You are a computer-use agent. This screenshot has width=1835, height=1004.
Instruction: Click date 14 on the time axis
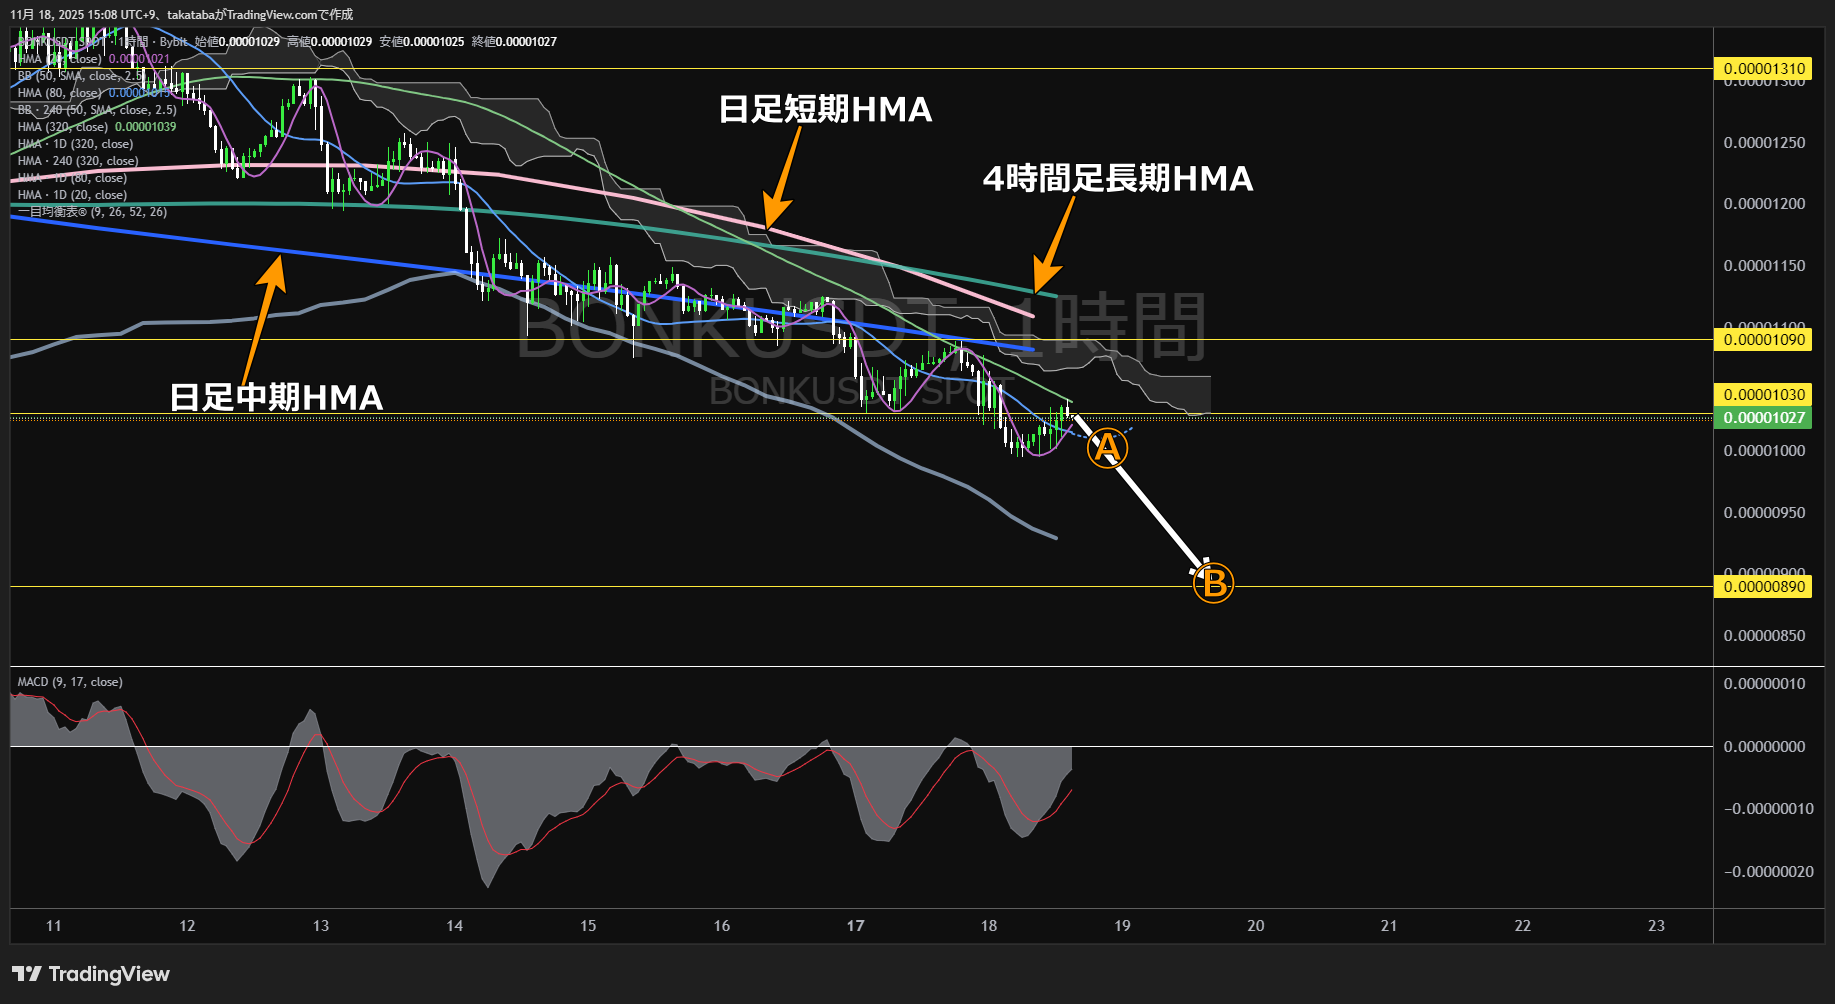click(x=455, y=926)
